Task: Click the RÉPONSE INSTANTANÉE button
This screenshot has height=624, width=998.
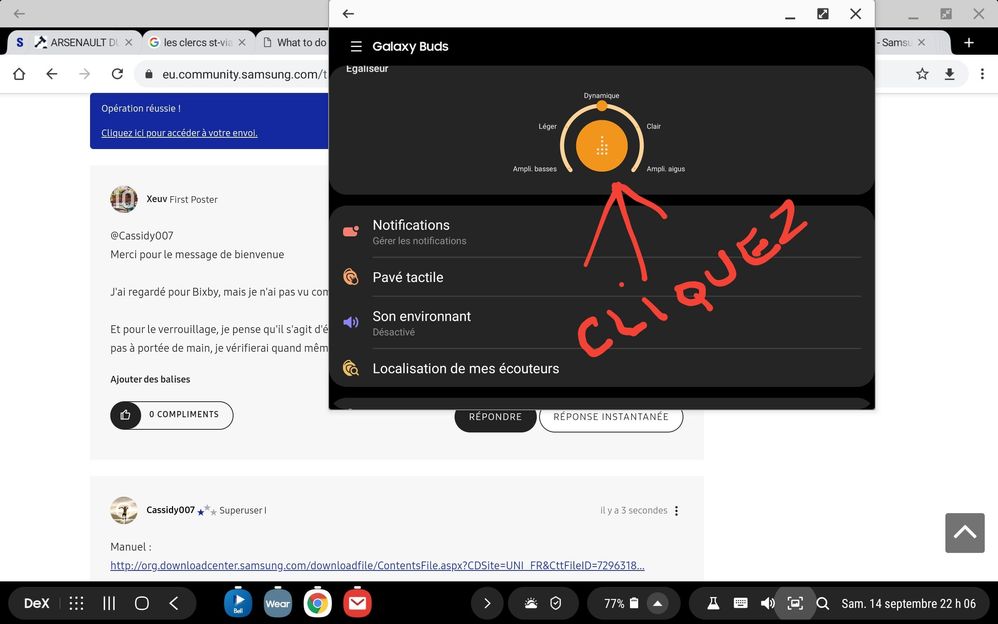Action: 611,417
